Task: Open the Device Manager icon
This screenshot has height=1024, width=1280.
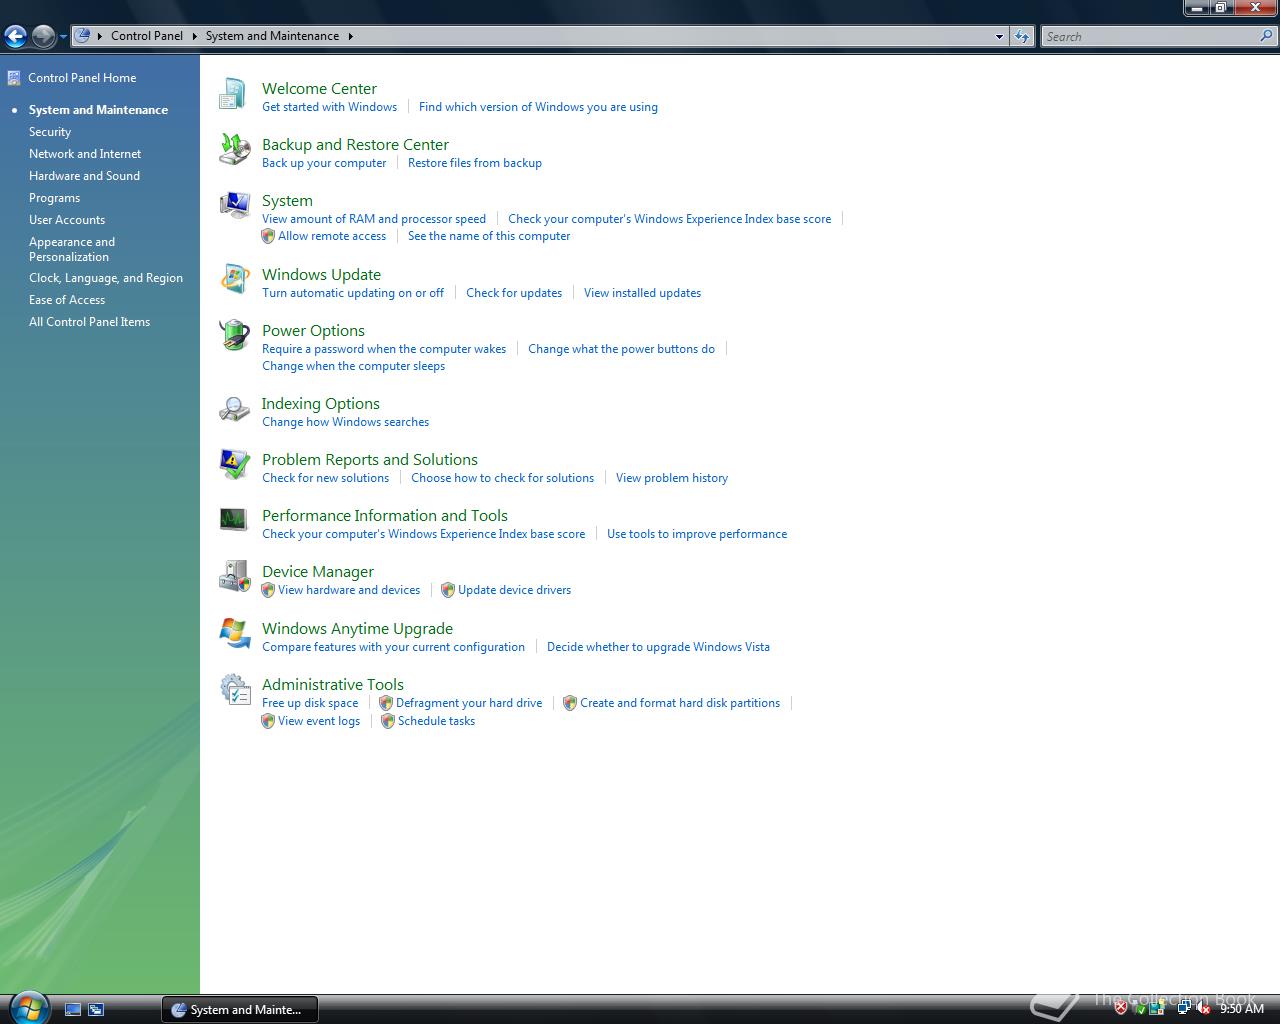Action: tap(233, 577)
